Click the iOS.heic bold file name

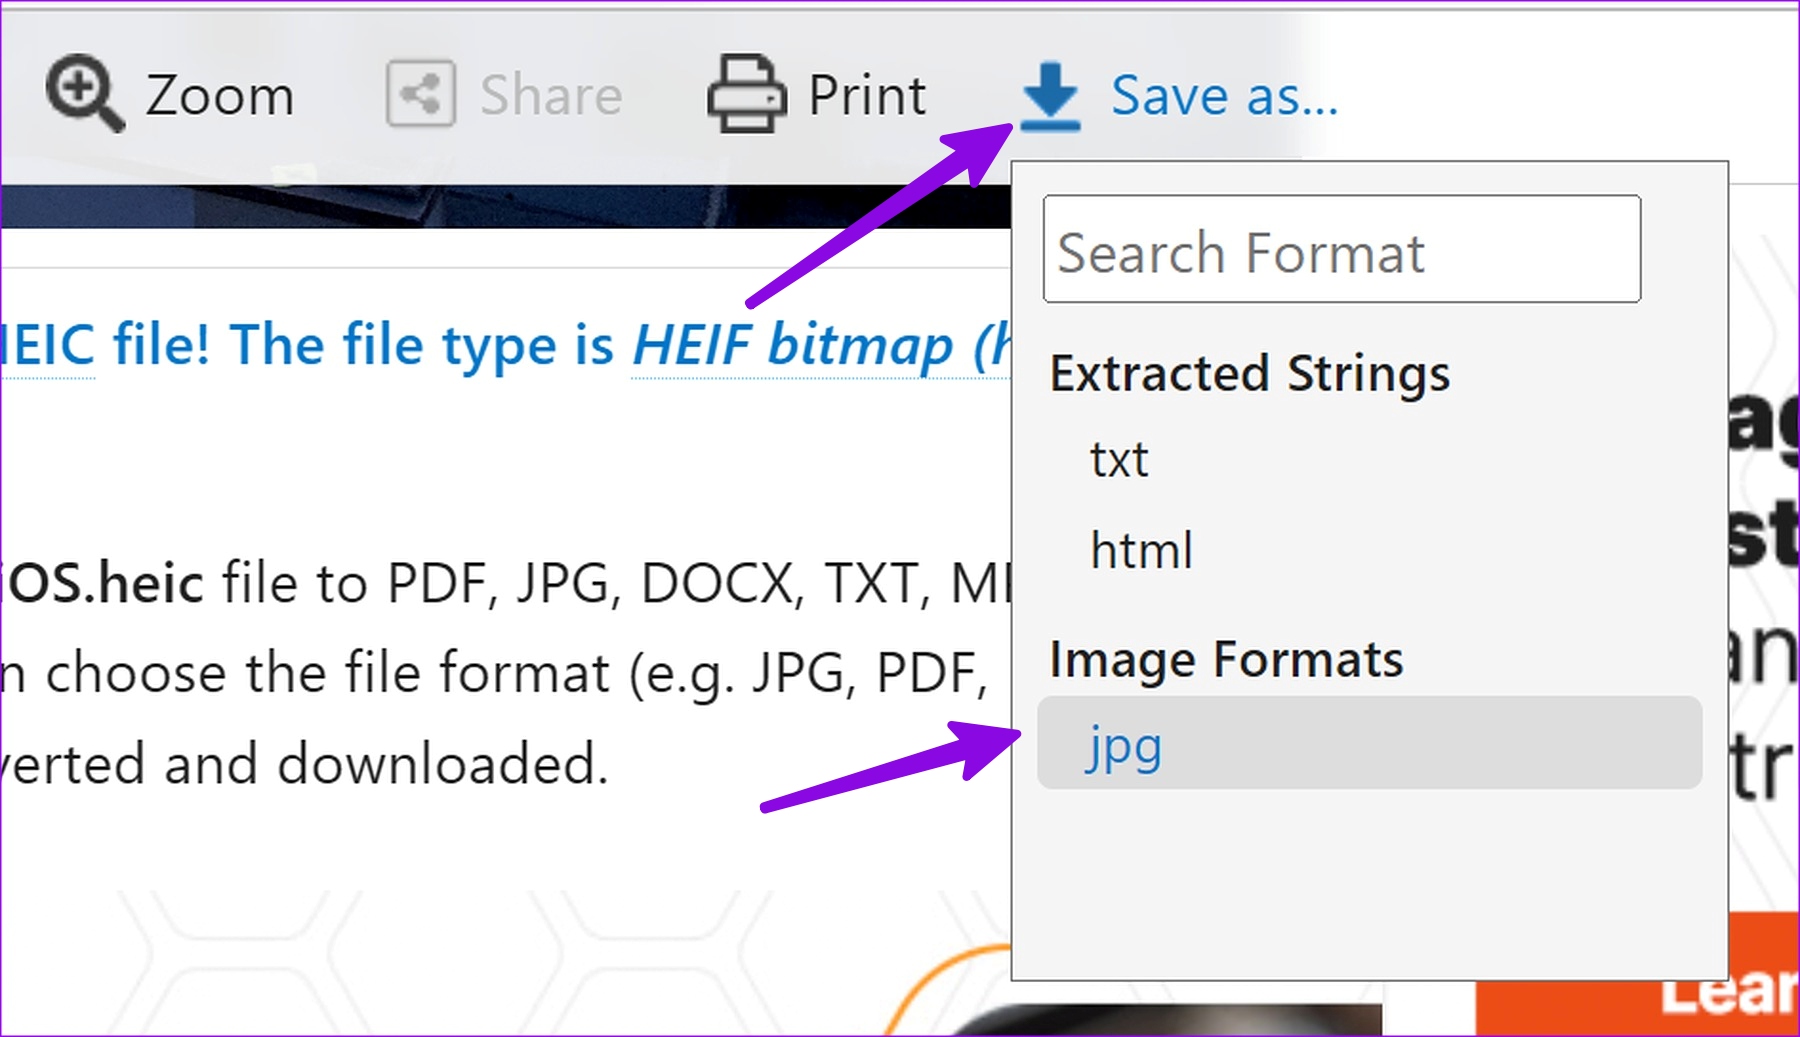(x=102, y=583)
